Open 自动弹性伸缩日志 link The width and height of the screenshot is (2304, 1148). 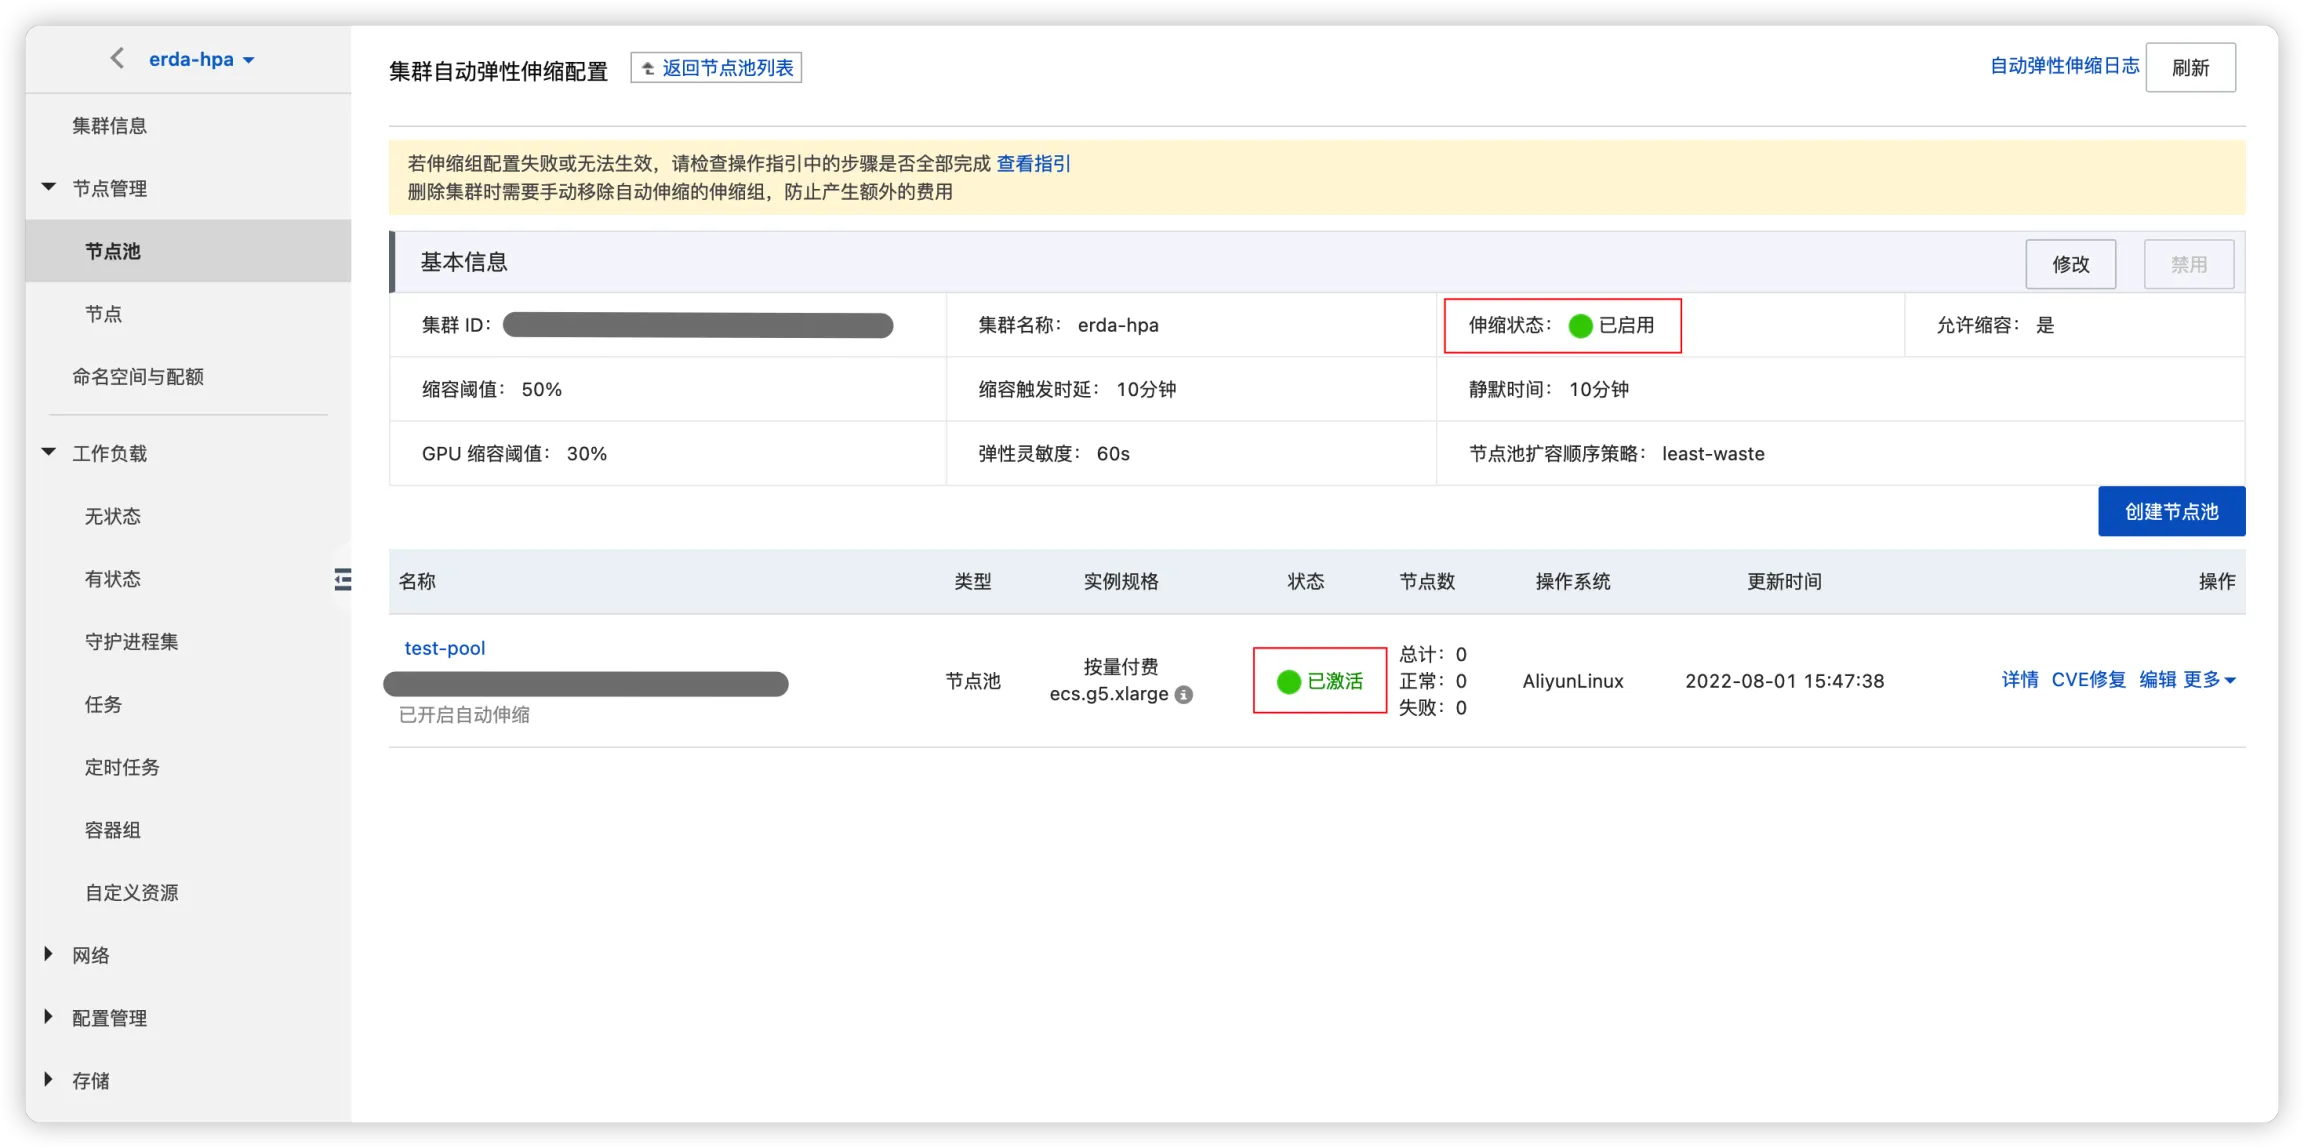pyautogui.click(x=2064, y=66)
